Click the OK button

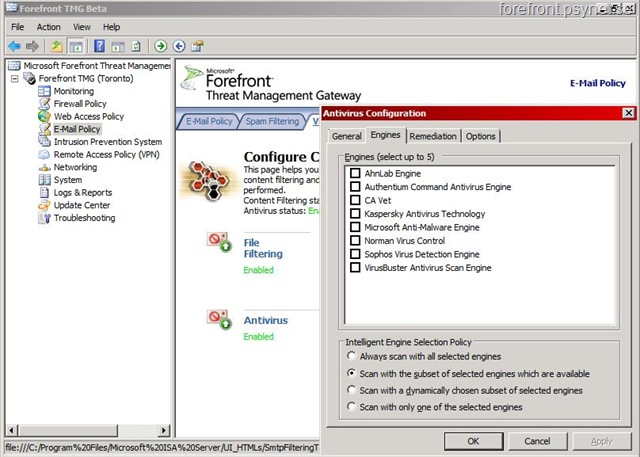point(473,441)
